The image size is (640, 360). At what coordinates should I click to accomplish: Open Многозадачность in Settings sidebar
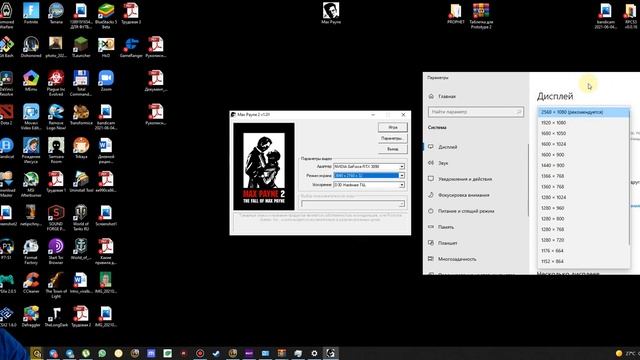[476, 259]
